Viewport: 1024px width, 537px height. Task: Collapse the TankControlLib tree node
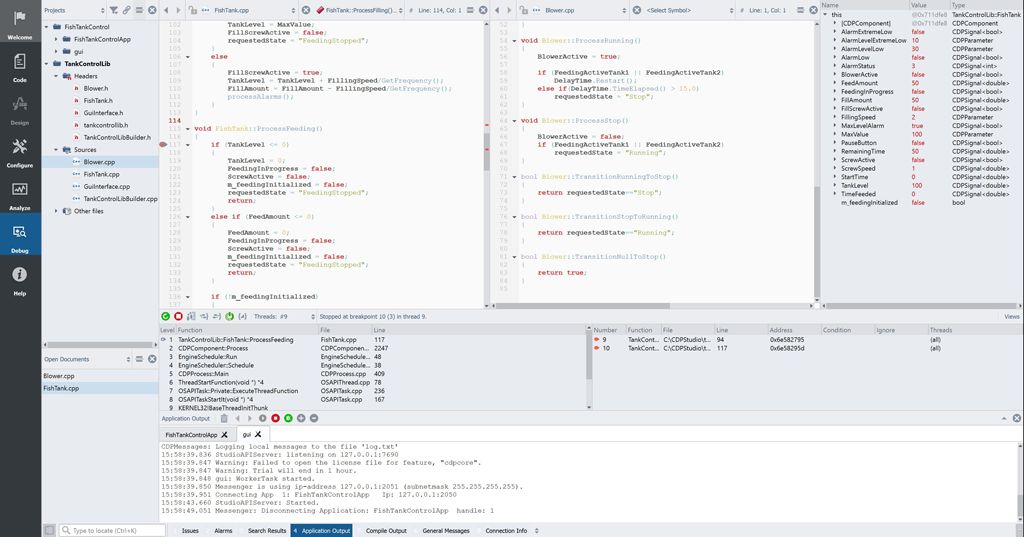pos(47,63)
